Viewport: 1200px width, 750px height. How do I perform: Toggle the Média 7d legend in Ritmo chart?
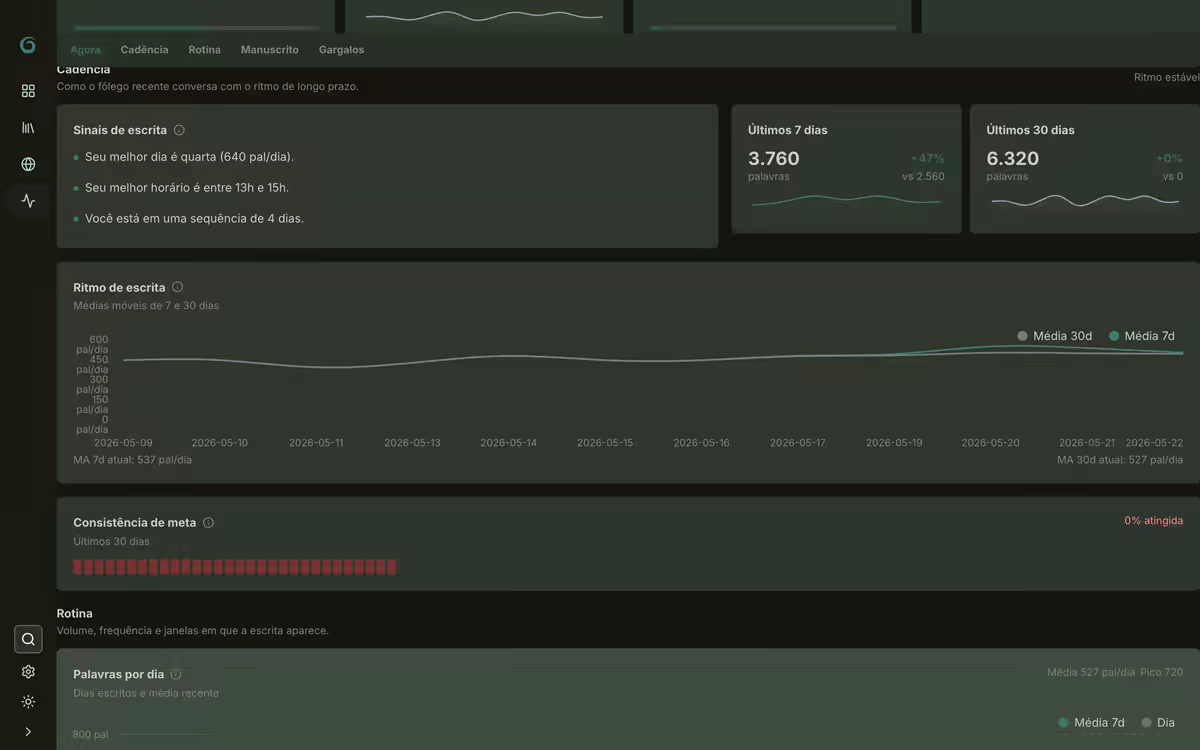(x=1141, y=336)
